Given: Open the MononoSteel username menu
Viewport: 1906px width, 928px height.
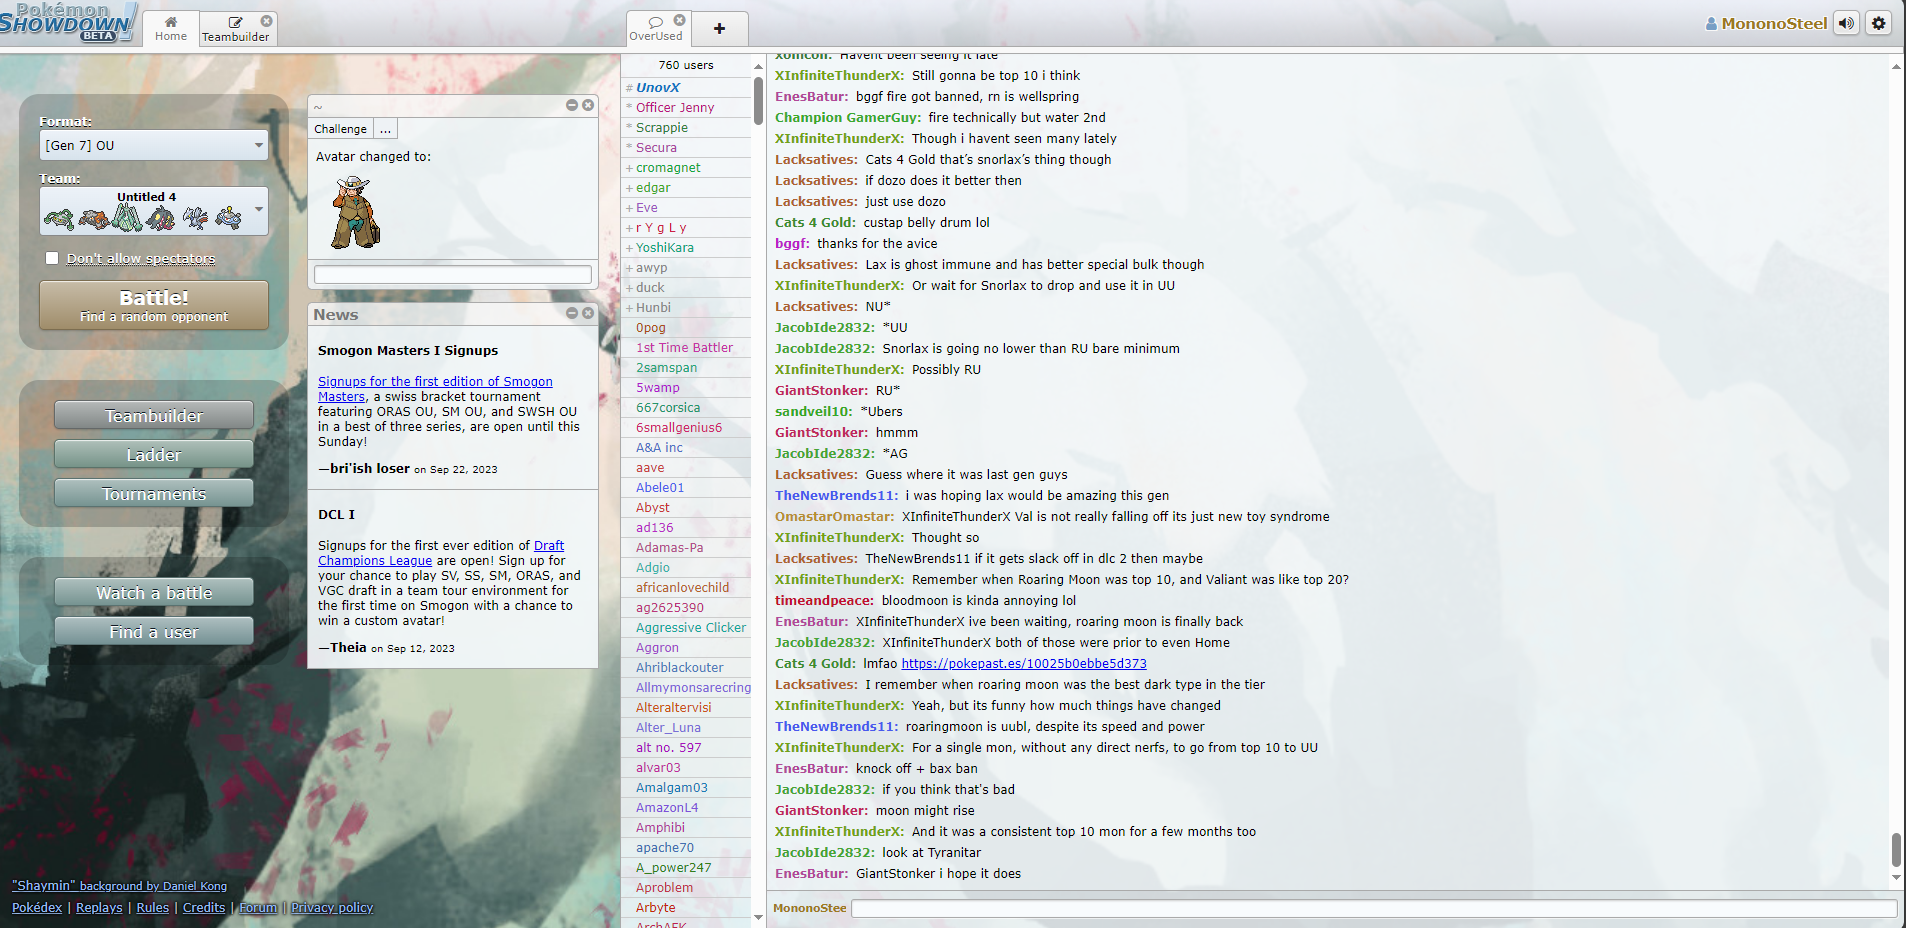Looking at the screenshot, I should [x=1766, y=23].
